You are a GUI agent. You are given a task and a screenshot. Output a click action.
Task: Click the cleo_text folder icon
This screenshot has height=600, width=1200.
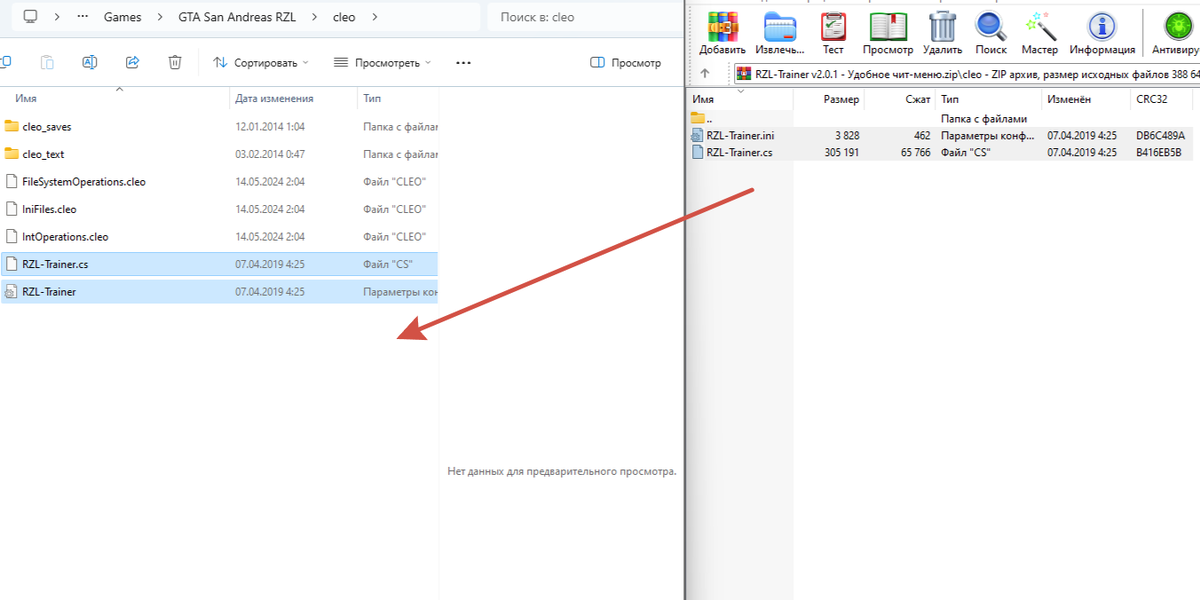(12, 154)
